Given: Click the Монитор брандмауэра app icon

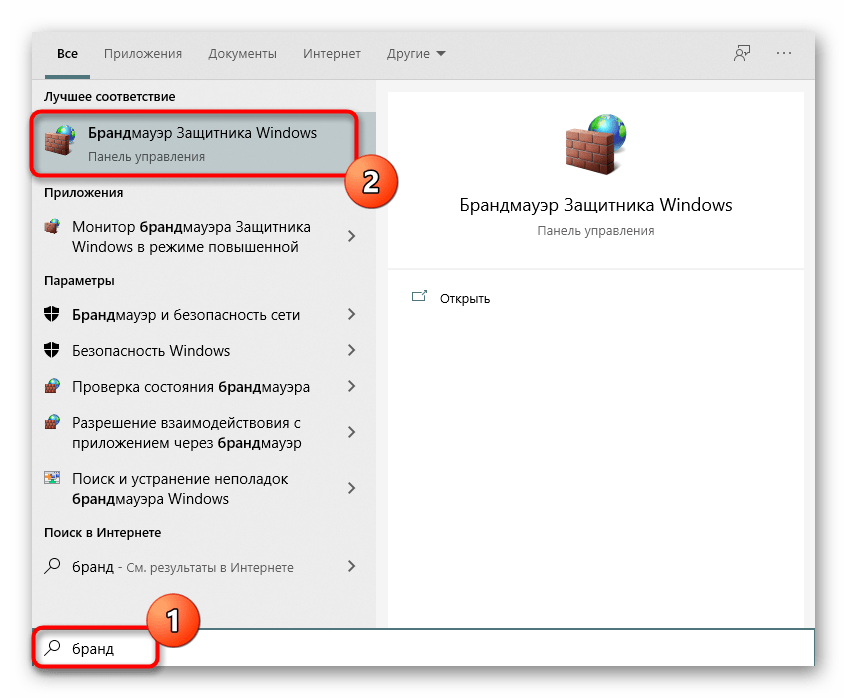Looking at the screenshot, I should point(53,228).
